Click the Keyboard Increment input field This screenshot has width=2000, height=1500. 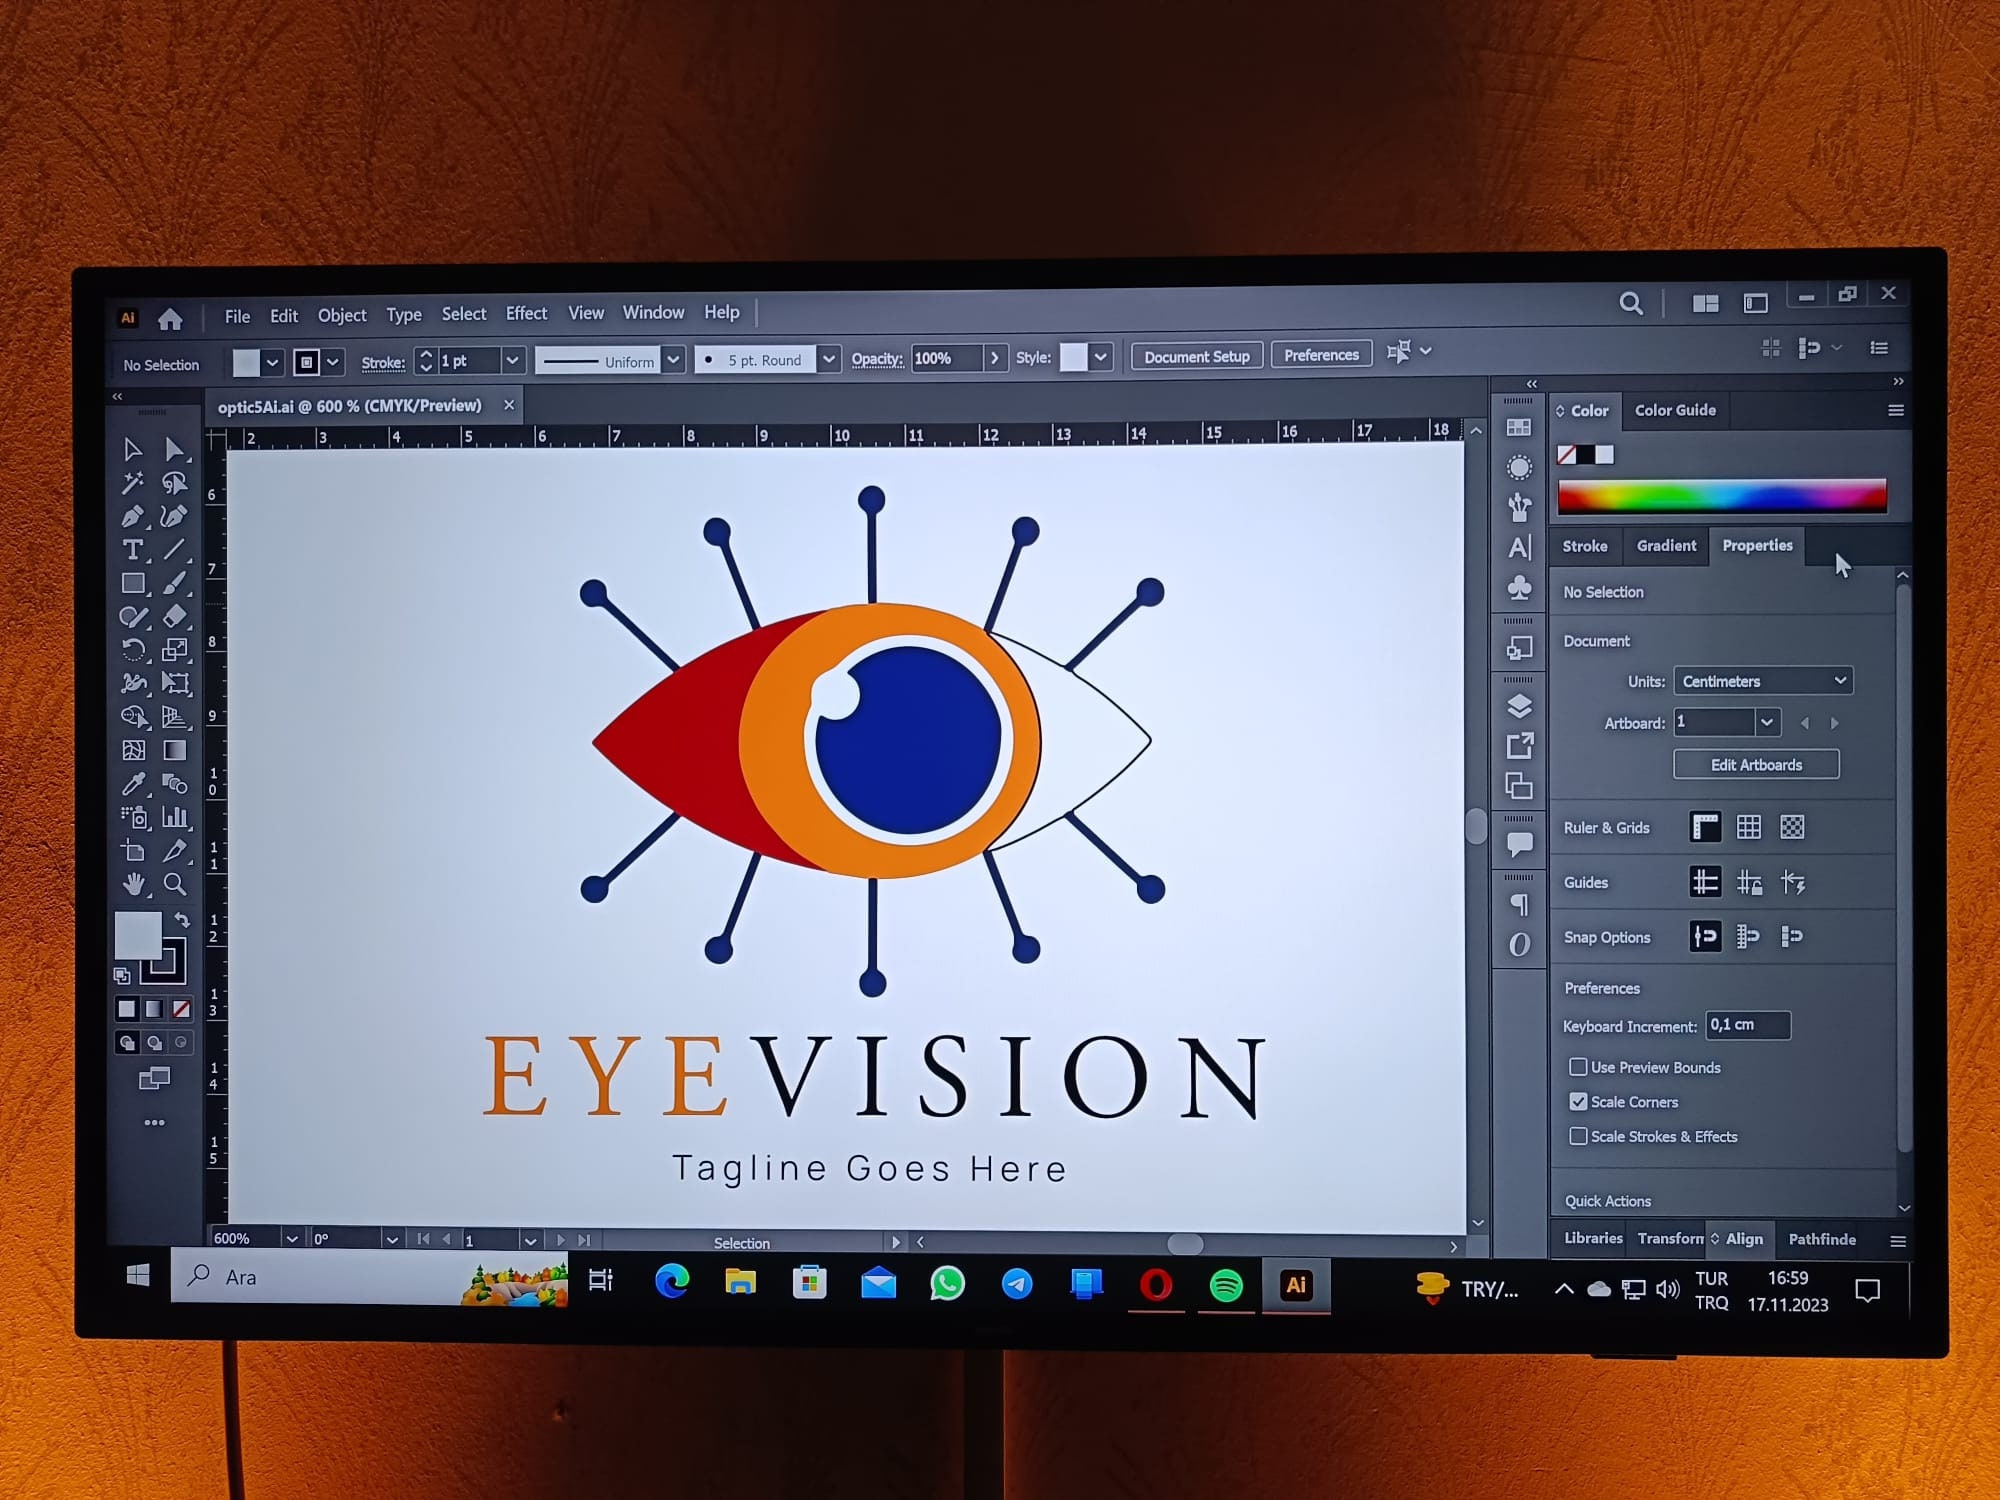pos(1747,1025)
